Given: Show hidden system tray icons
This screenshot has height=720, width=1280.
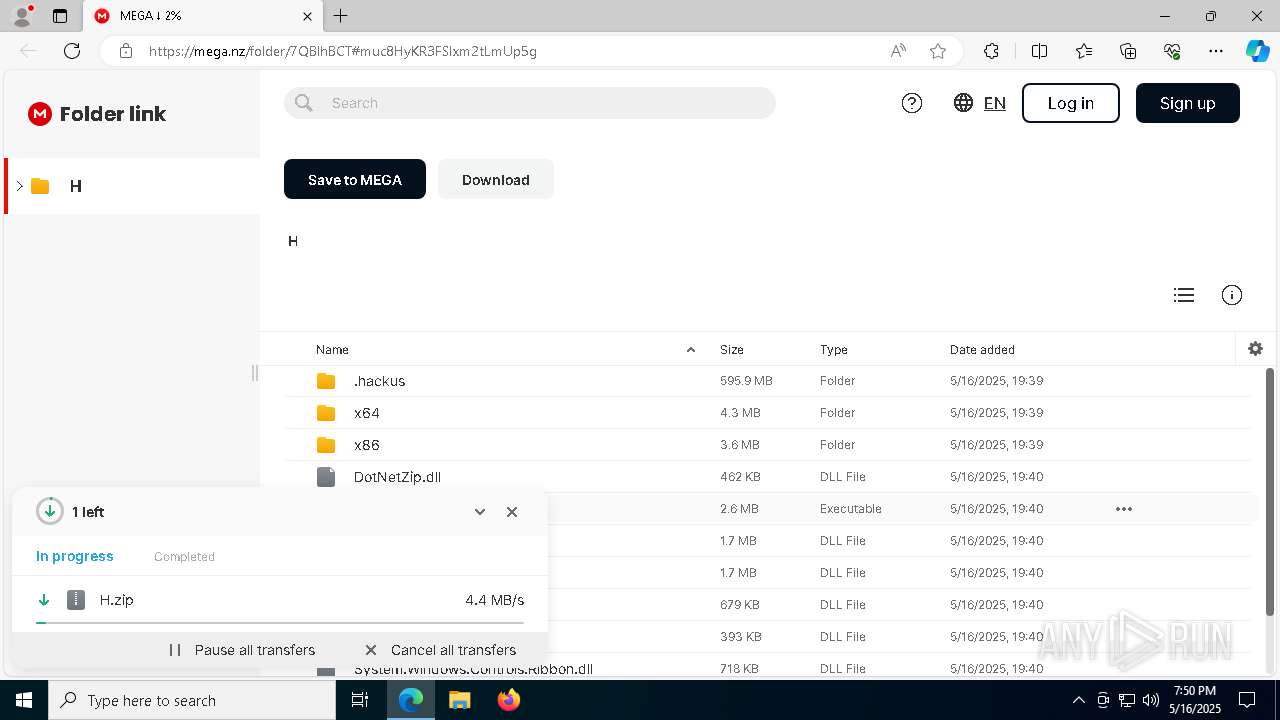Looking at the screenshot, I should point(1078,700).
